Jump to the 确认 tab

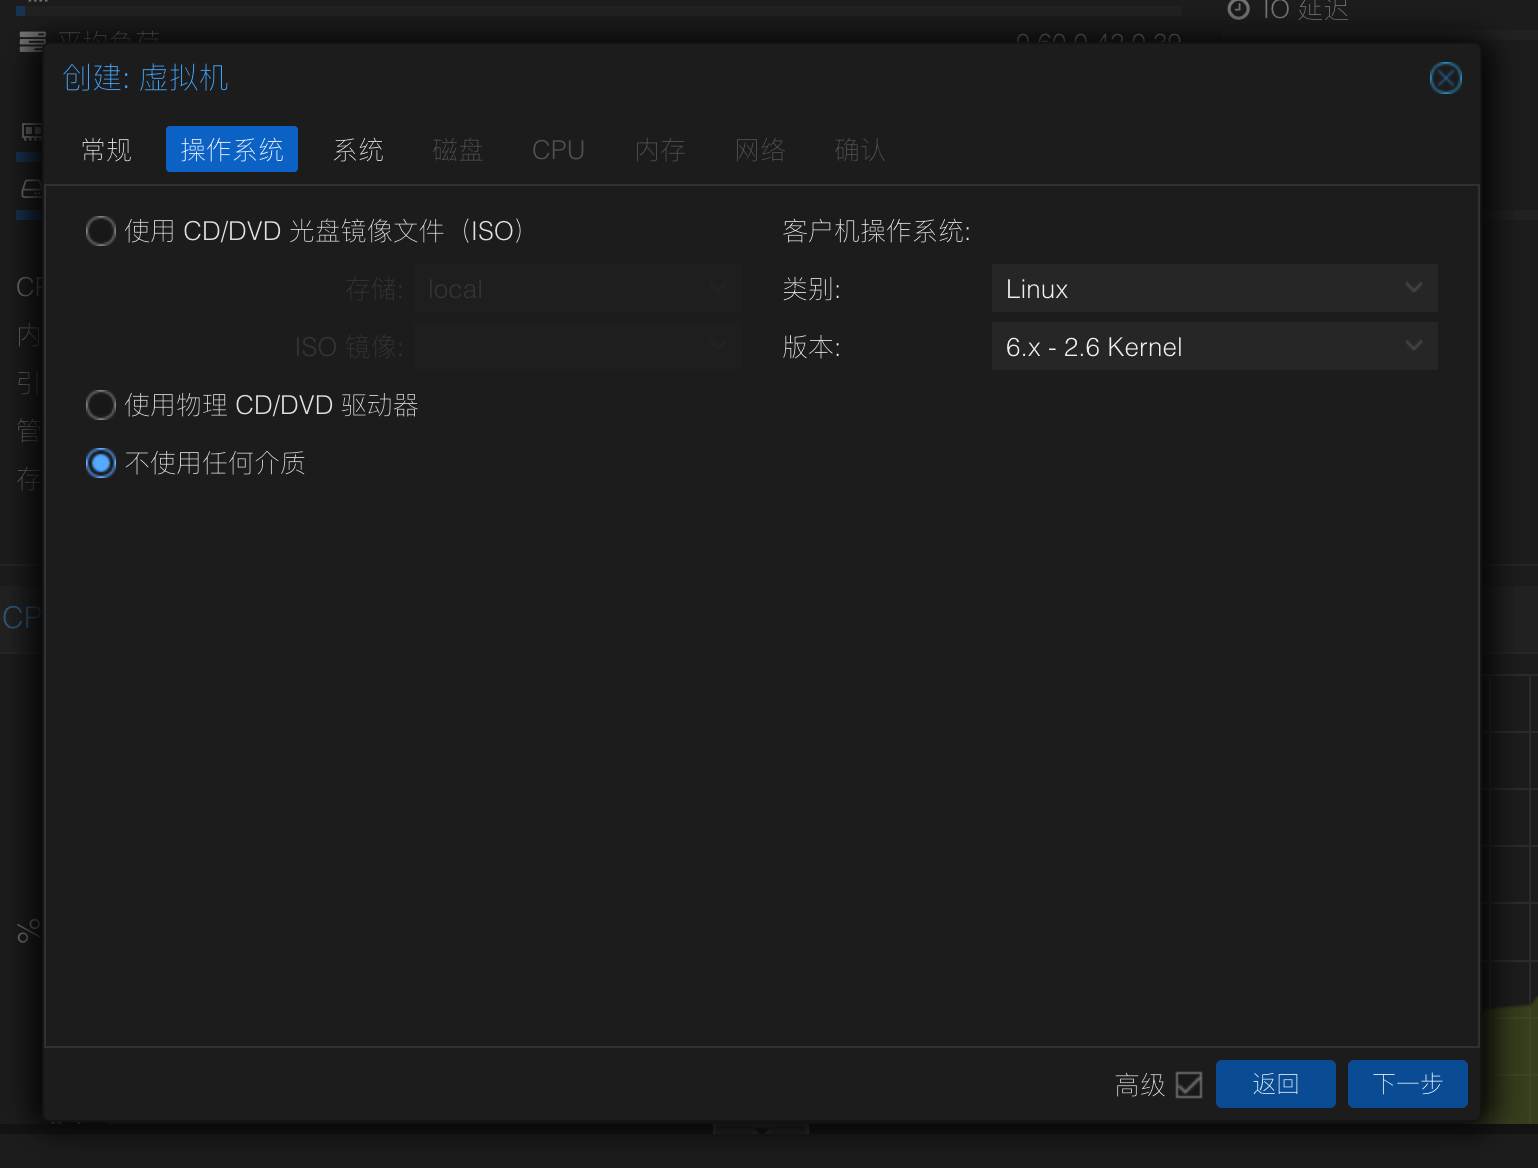860,150
